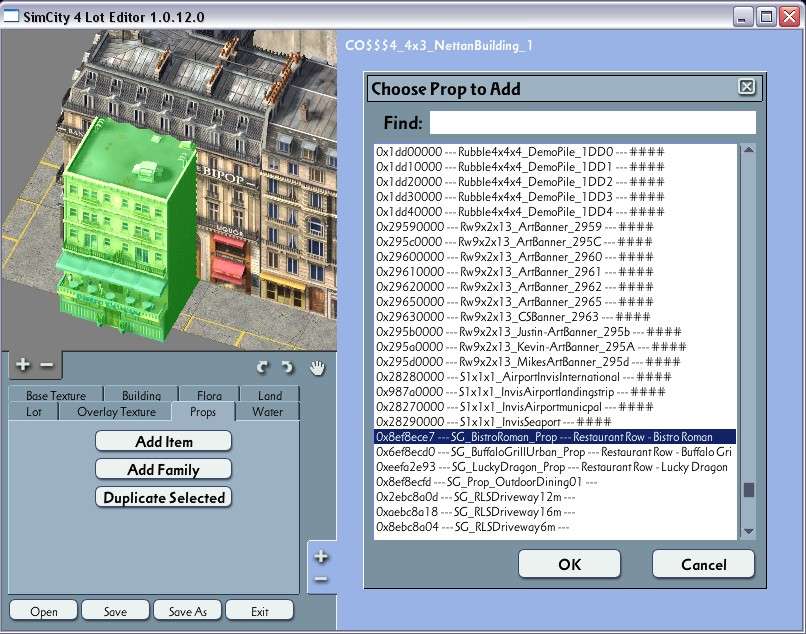Select Rw9x2x13_ArtBanner_295C row
This screenshot has width=806, height=634.
coord(555,242)
